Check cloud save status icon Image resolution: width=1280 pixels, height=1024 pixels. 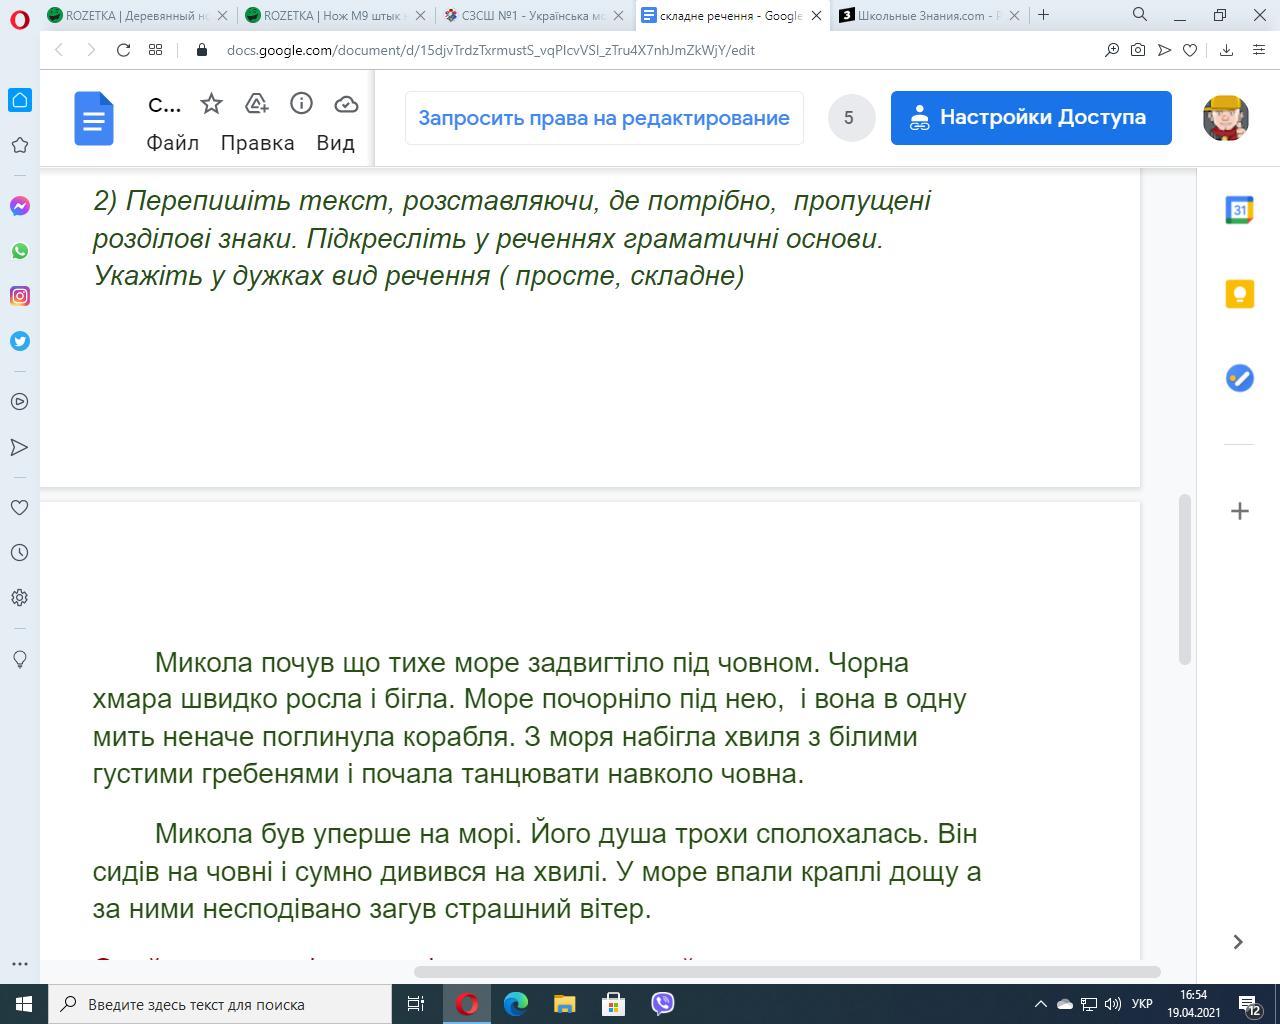[x=346, y=104]
